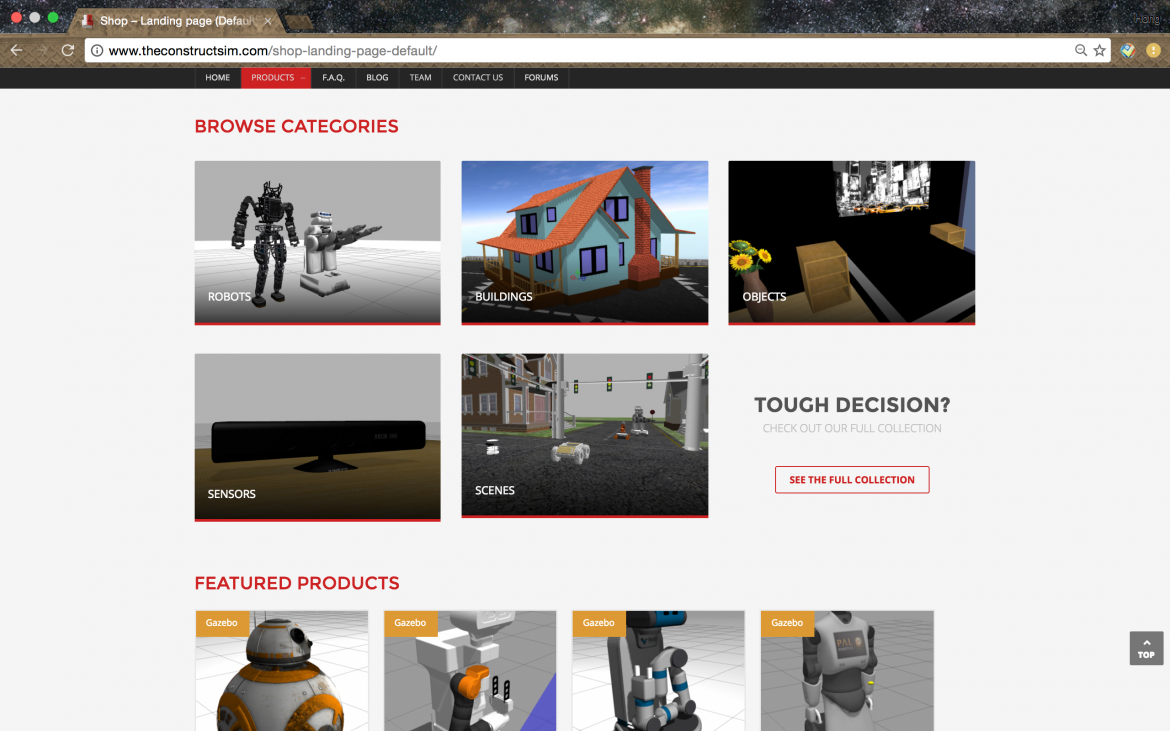The image size is (1170, 731).
Task: Click the zoom magnifier icon in address bar
Action: (x=1081, y=50)
